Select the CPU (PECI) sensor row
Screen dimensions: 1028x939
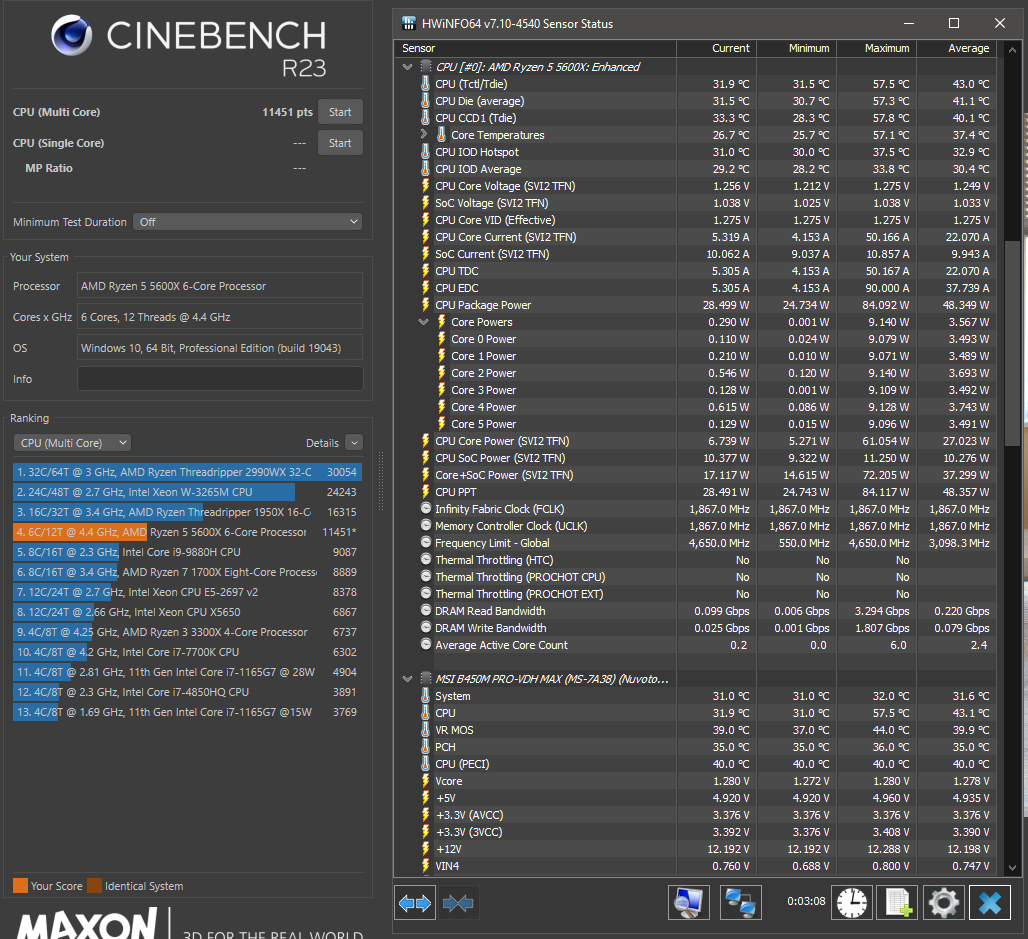tap(696, 764)
